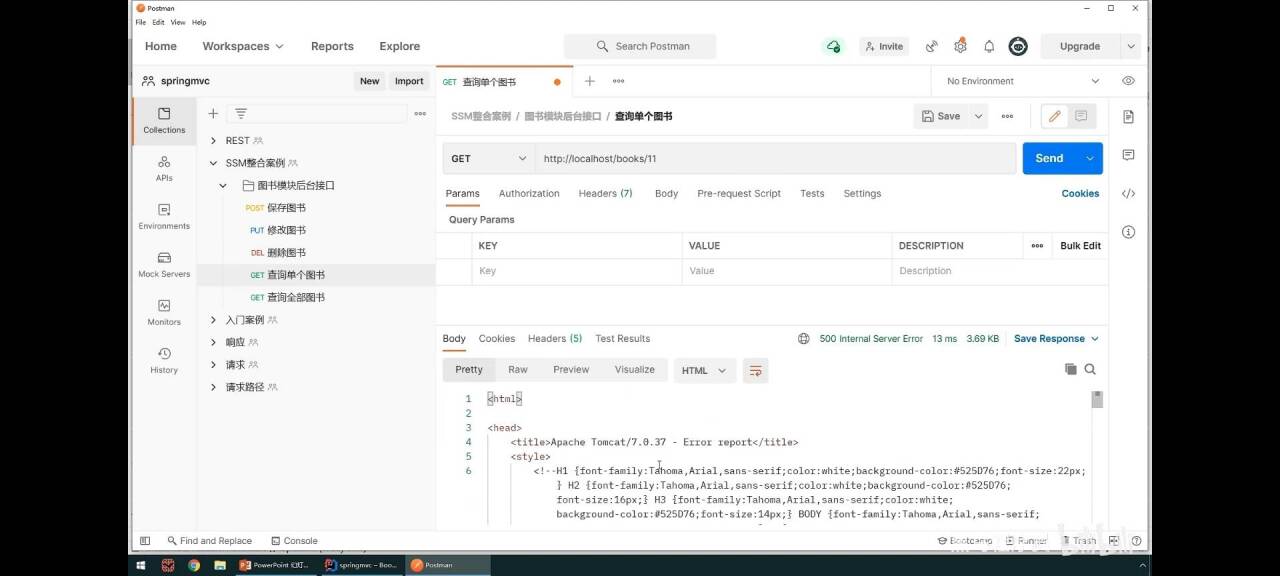Switch to the request Headers (7) tab

coord(605,193)
